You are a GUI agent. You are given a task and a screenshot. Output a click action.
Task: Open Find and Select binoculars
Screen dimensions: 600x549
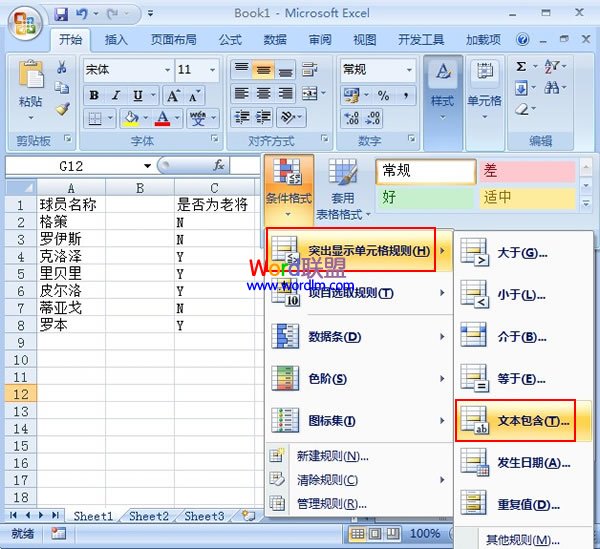[x=551, y=88]
